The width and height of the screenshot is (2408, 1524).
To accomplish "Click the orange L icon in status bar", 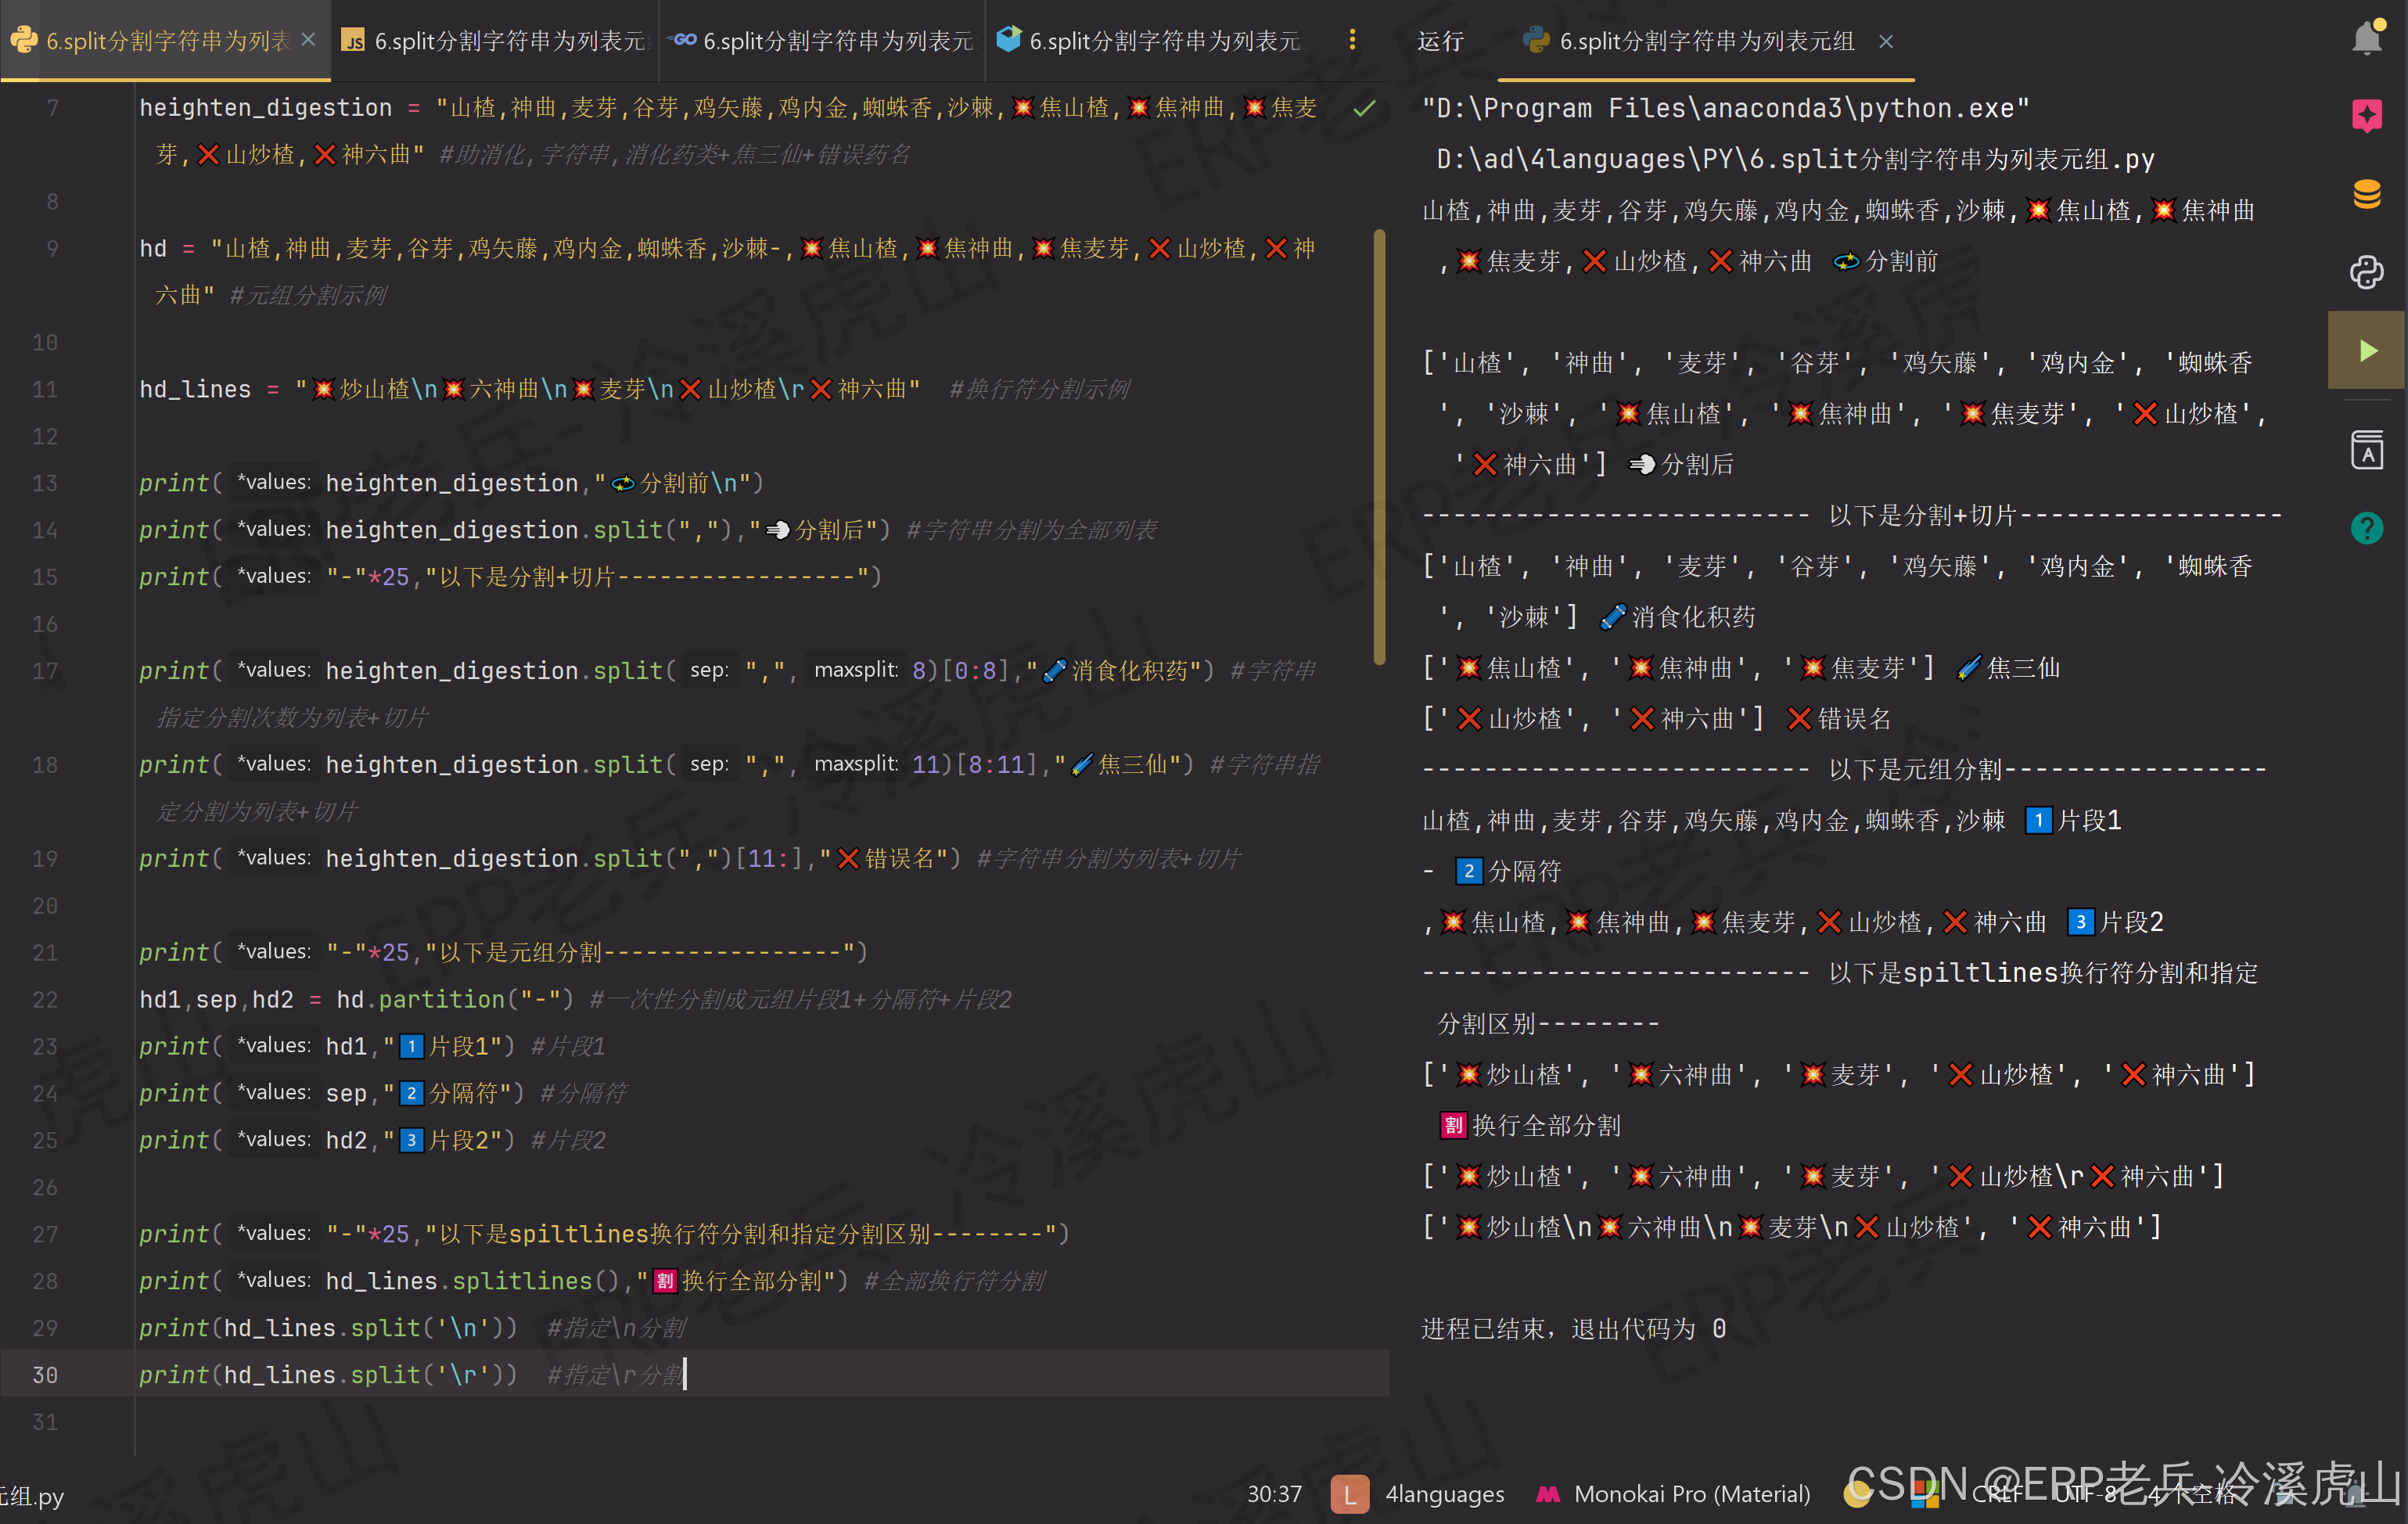I will pyautogui.click(x=1349, y=1494).
